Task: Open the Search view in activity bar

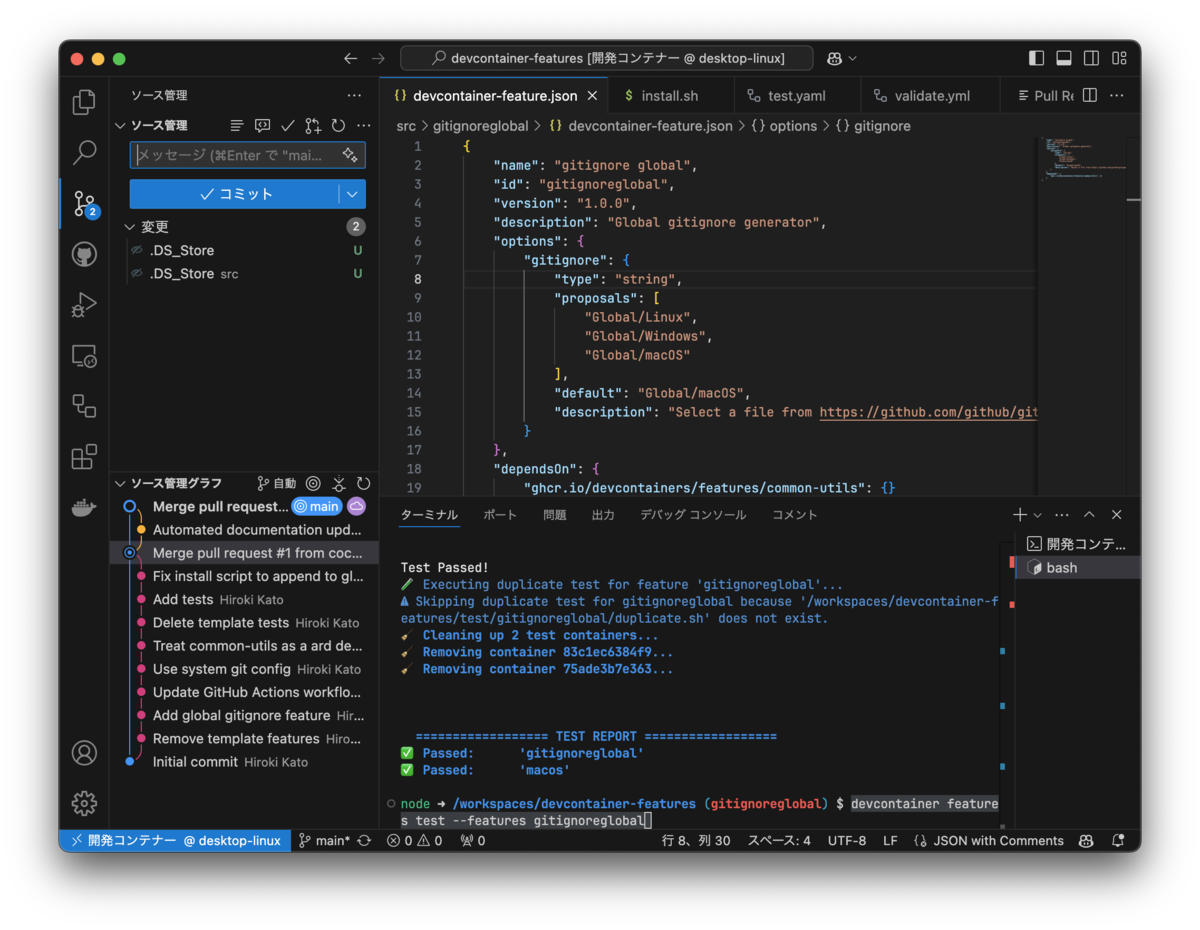Action: click(85, 153)
